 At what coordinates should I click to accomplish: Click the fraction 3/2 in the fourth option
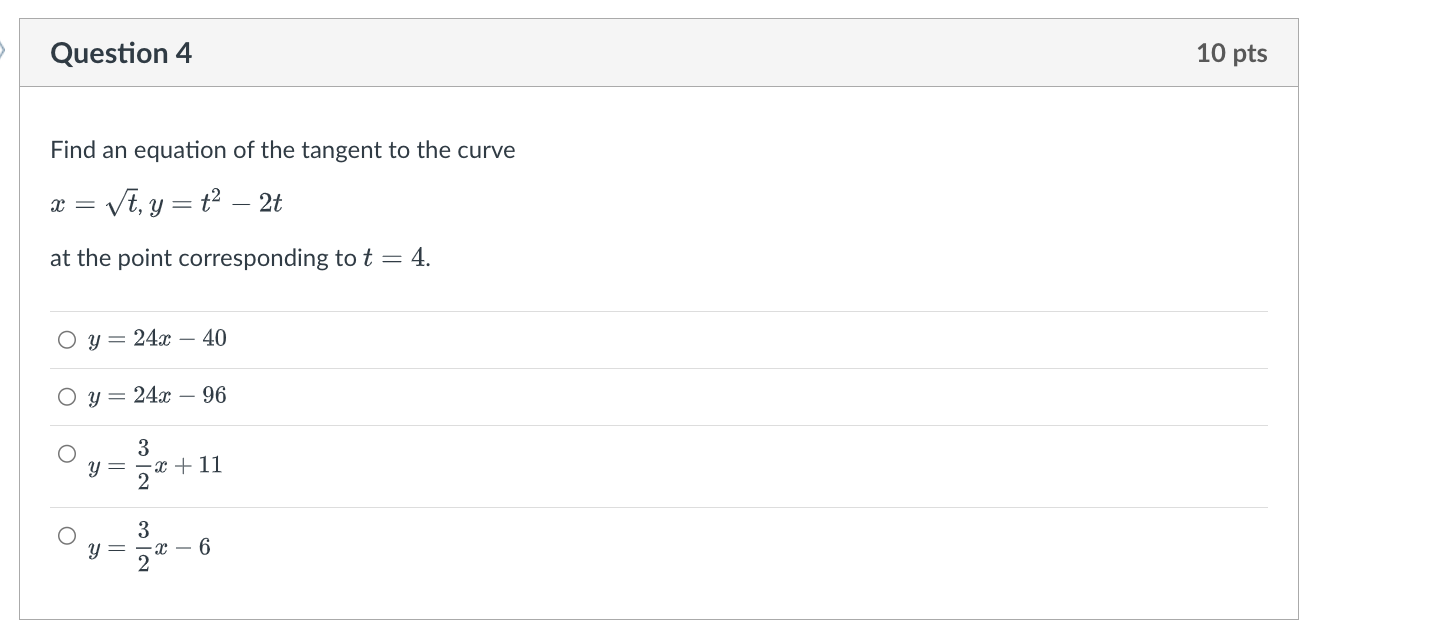click(143, 546)
